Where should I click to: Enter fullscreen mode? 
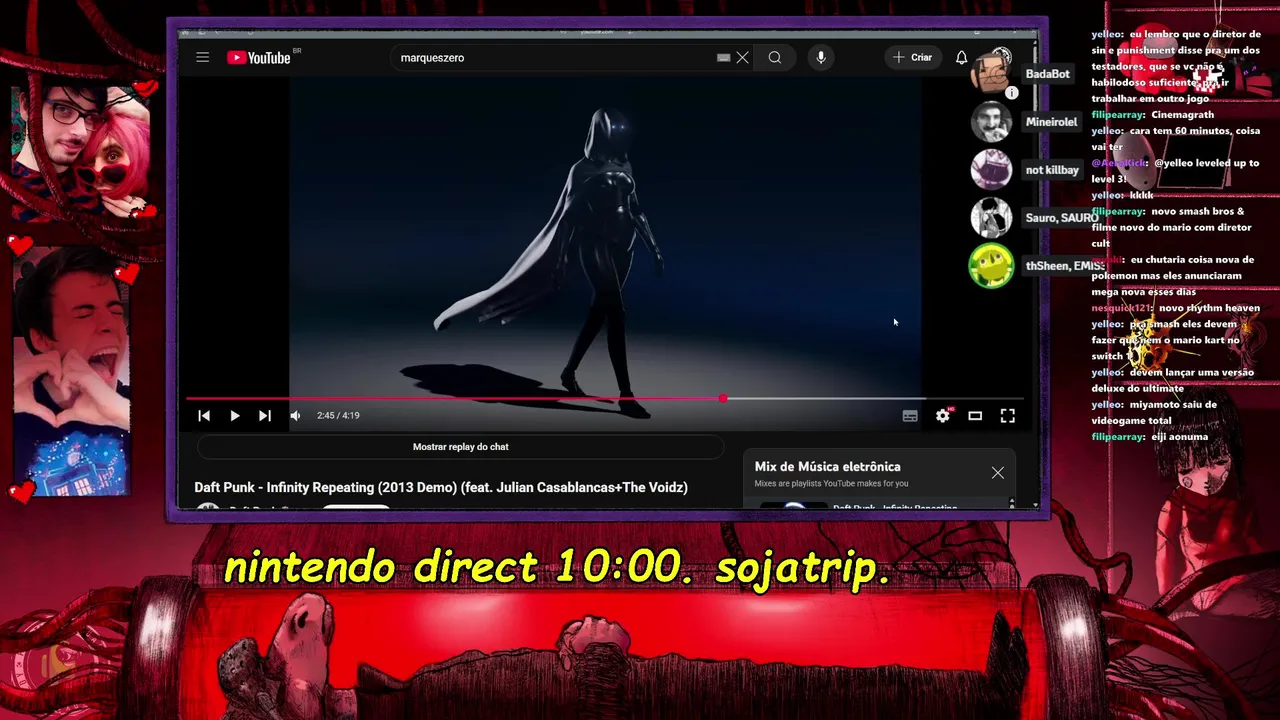click(1007, 416)
